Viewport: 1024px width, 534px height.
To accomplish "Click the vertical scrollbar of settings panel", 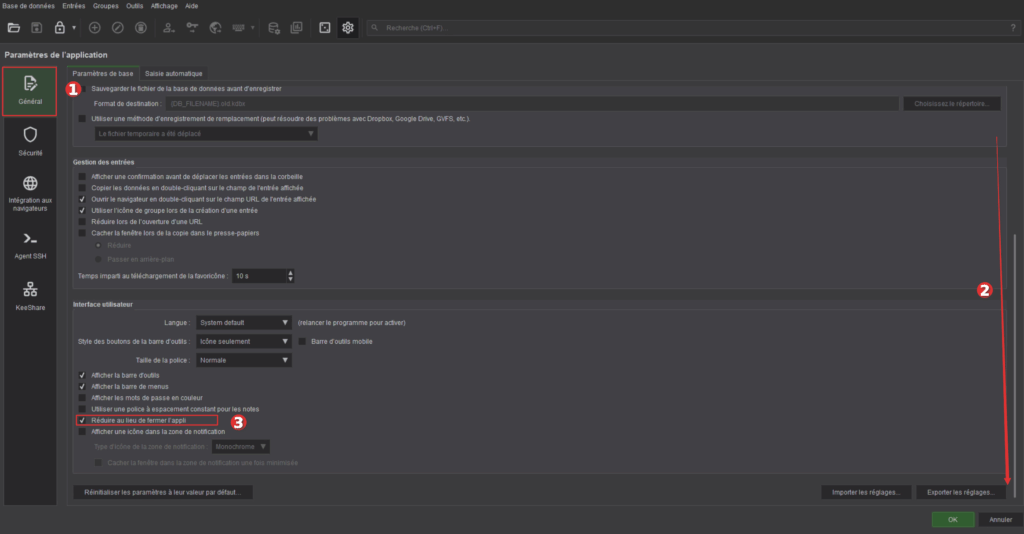I will (1014, 360).
